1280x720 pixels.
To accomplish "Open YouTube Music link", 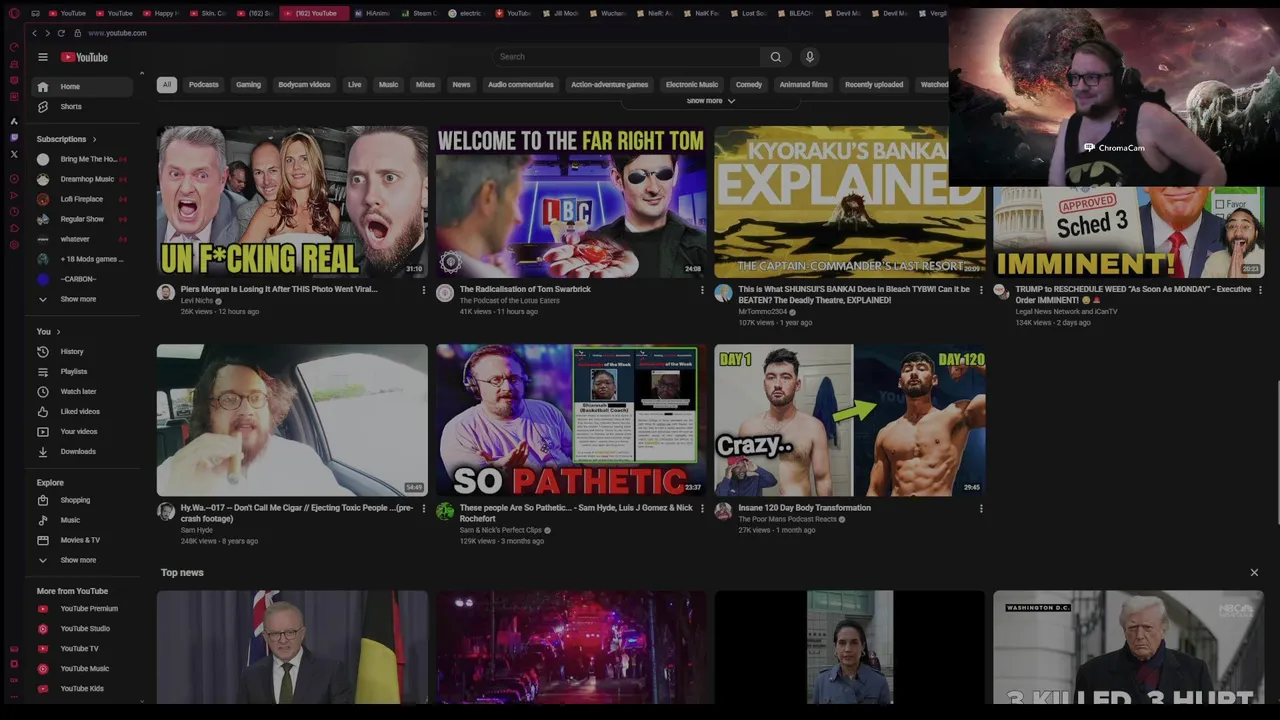I will coord(82,669).
